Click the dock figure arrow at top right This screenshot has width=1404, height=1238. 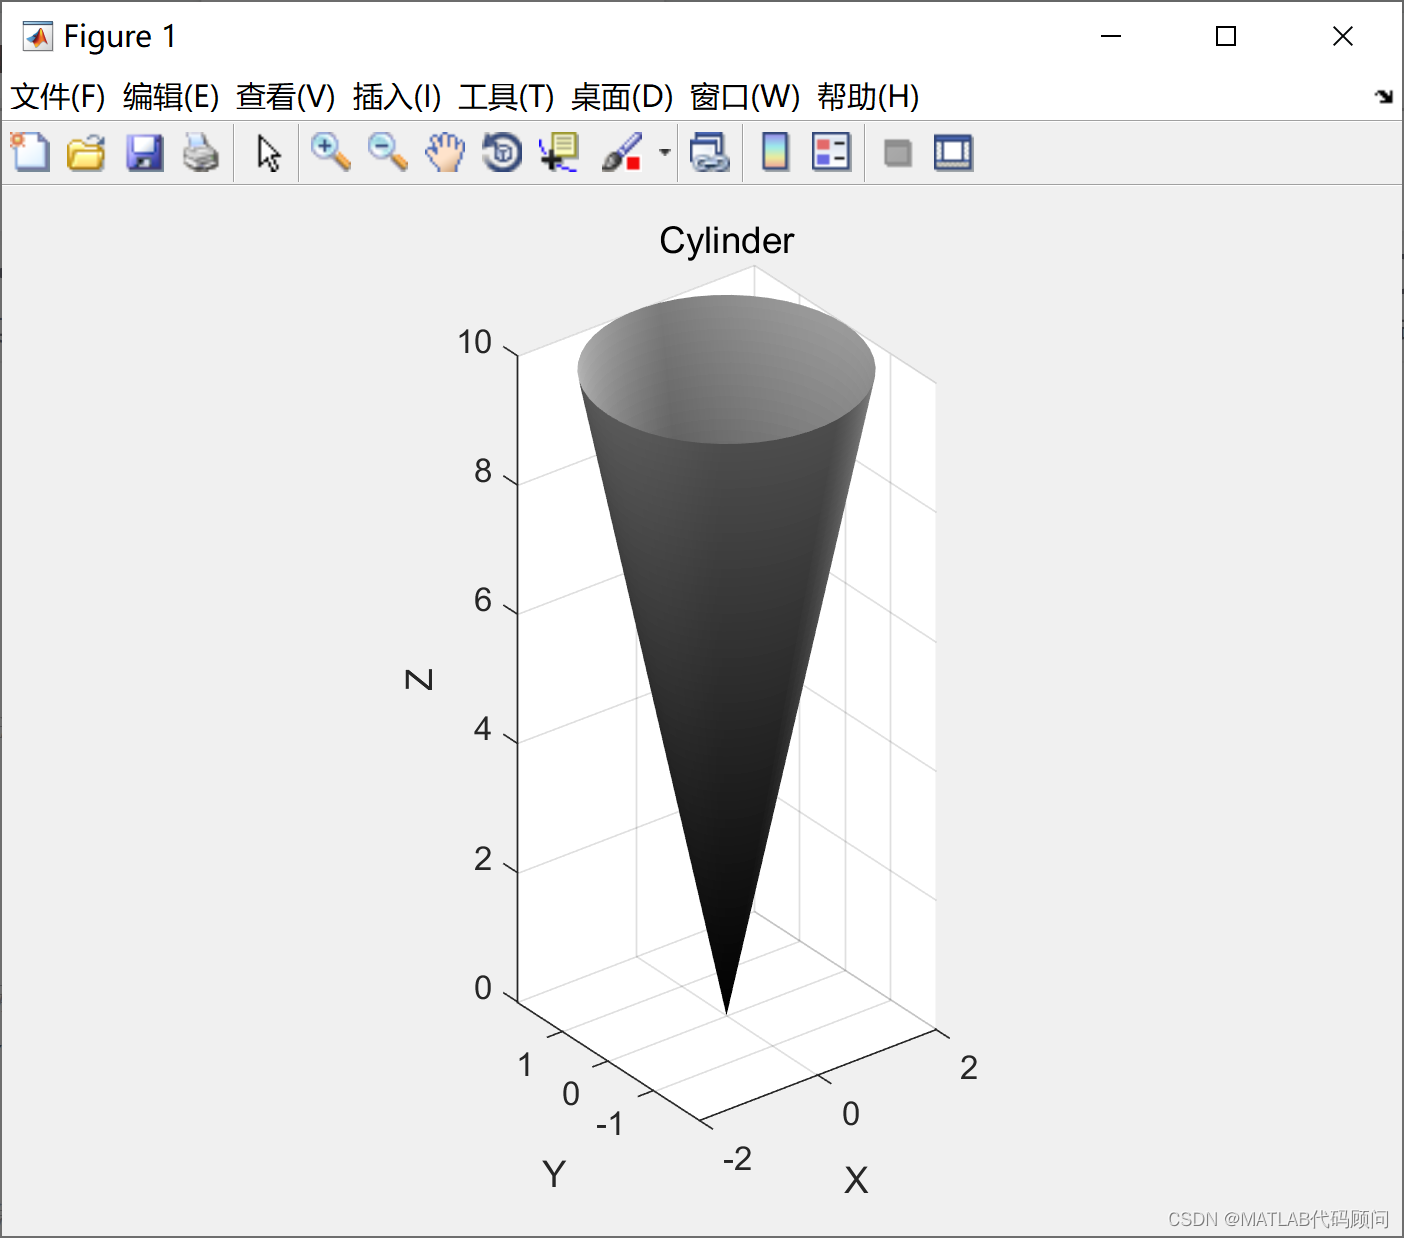coord(1384,97)
